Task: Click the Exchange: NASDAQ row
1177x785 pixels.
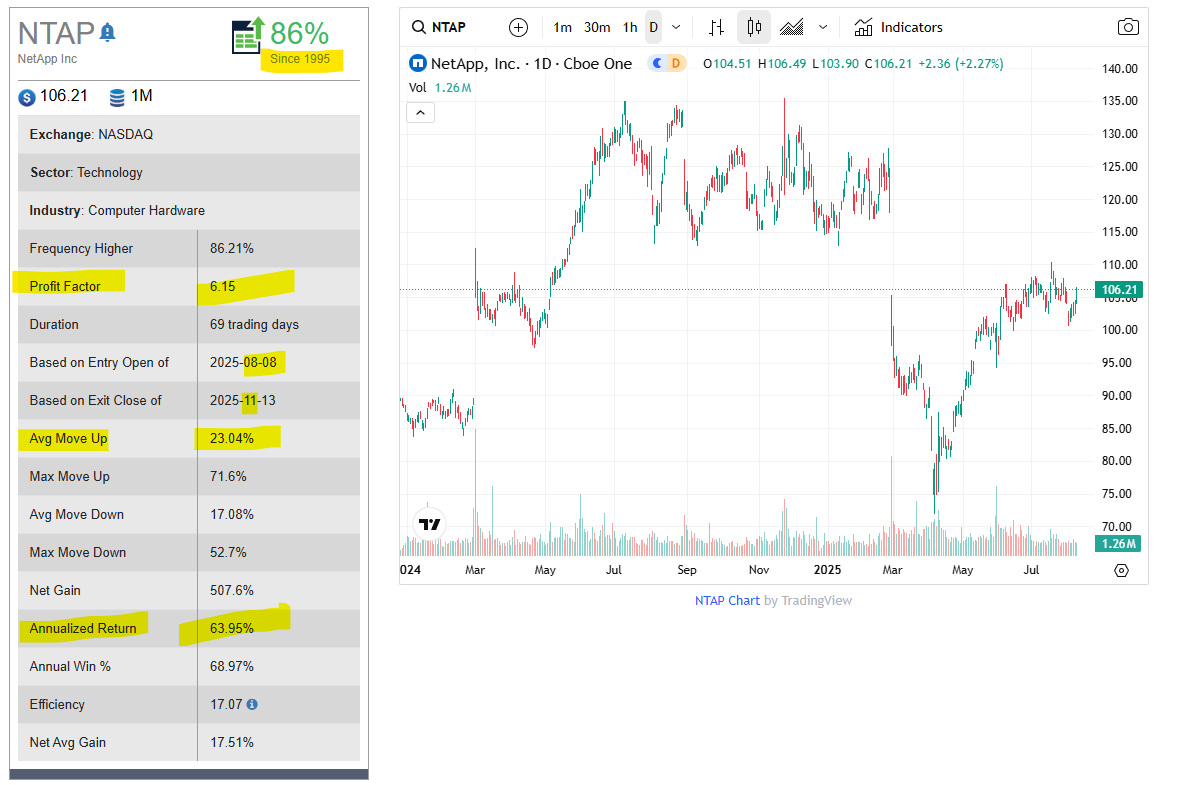Action: pyautogui.click(x=189, y=134)
